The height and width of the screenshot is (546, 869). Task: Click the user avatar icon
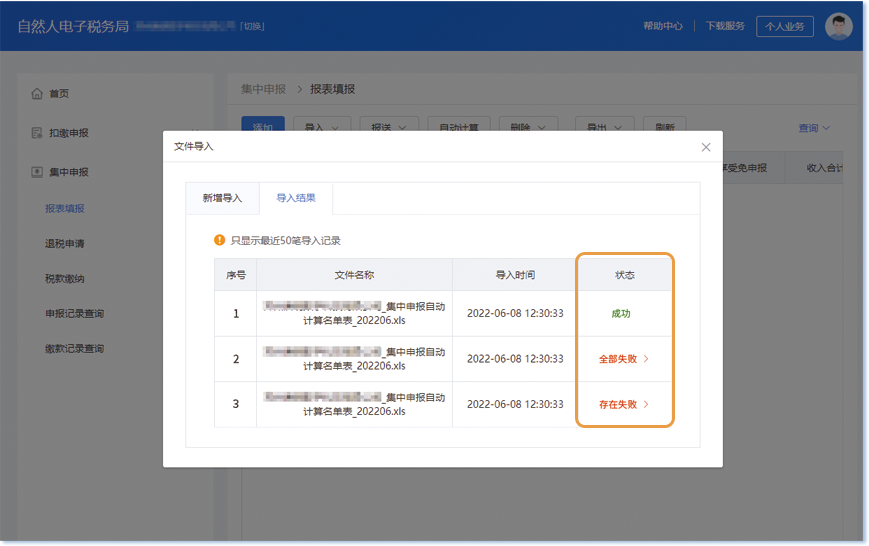[x=838, y=26]
